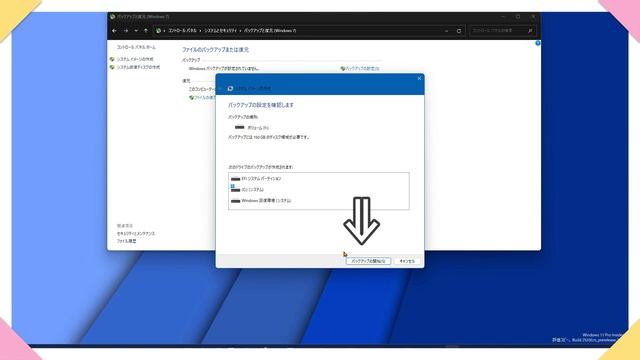
Task: Click バックアップの設定 link
Action: [362, 69]
